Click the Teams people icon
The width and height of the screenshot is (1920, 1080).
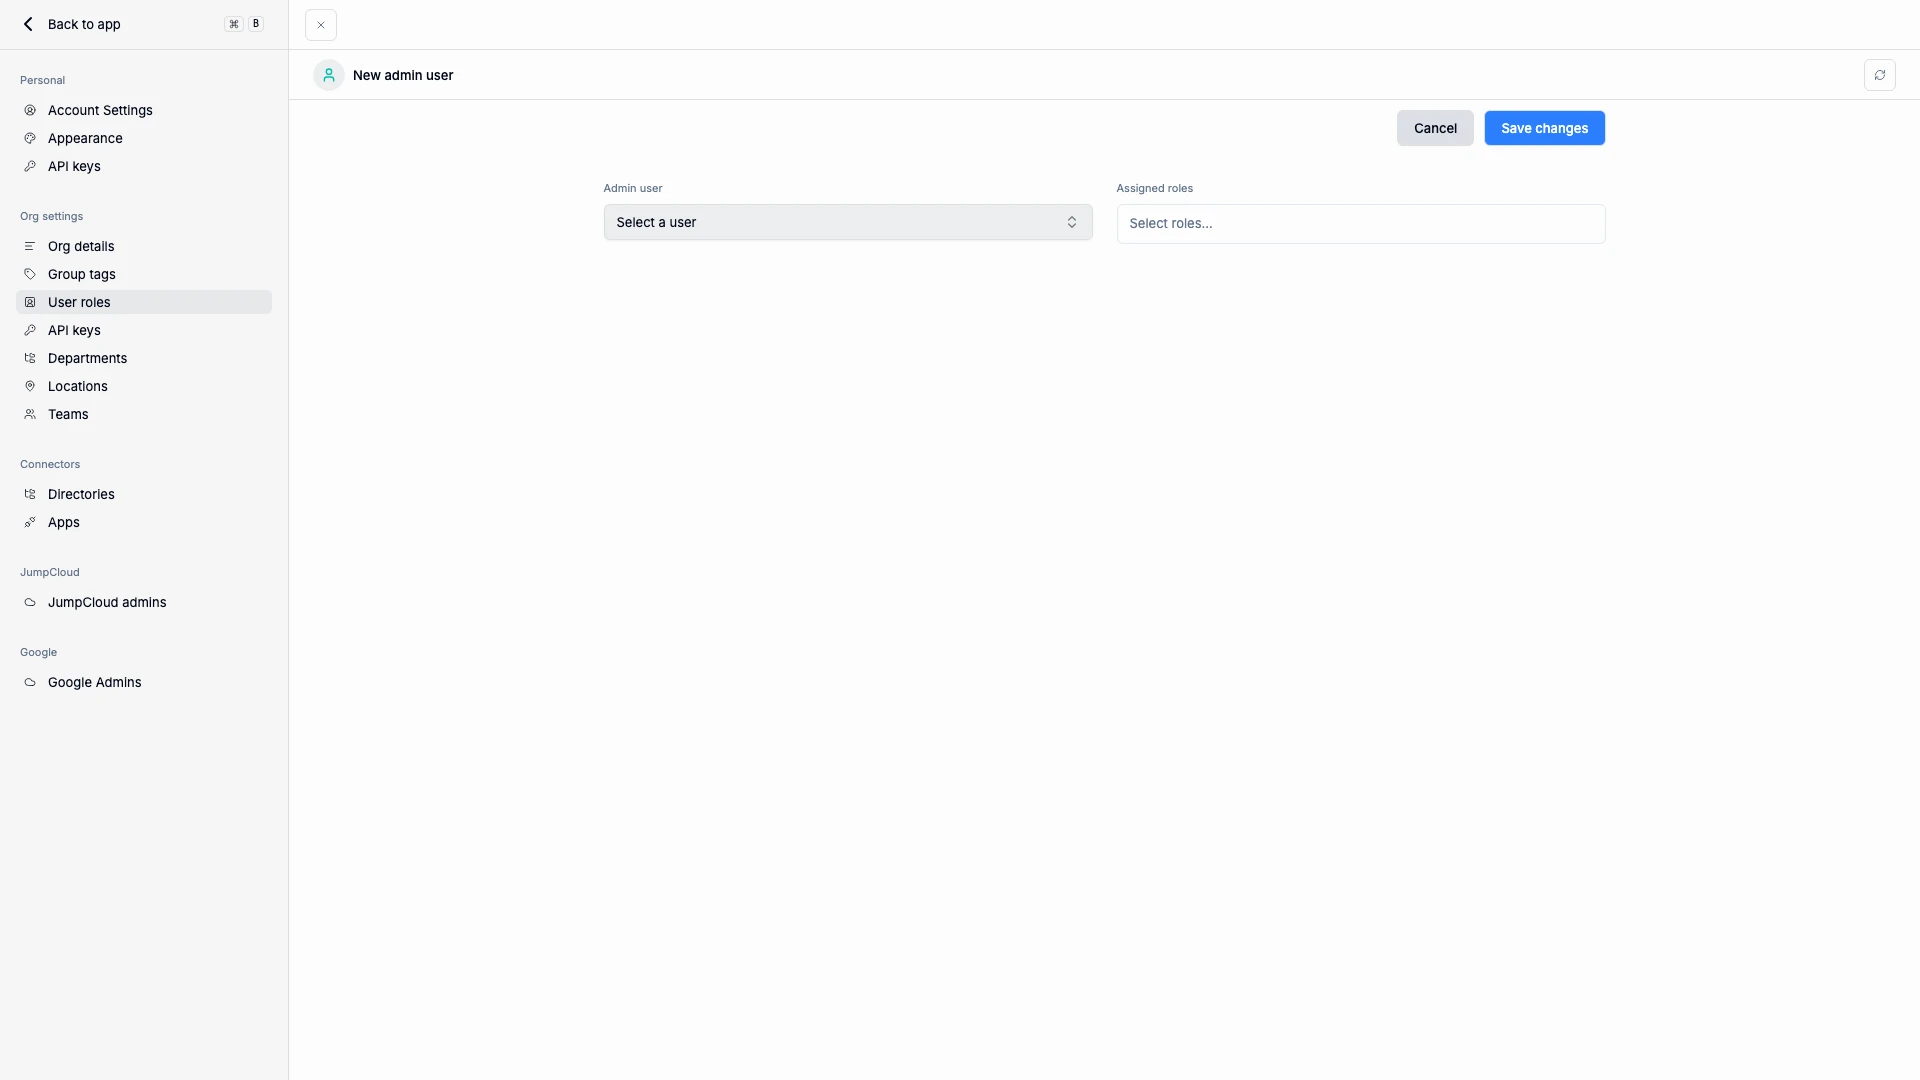point(30,414)
